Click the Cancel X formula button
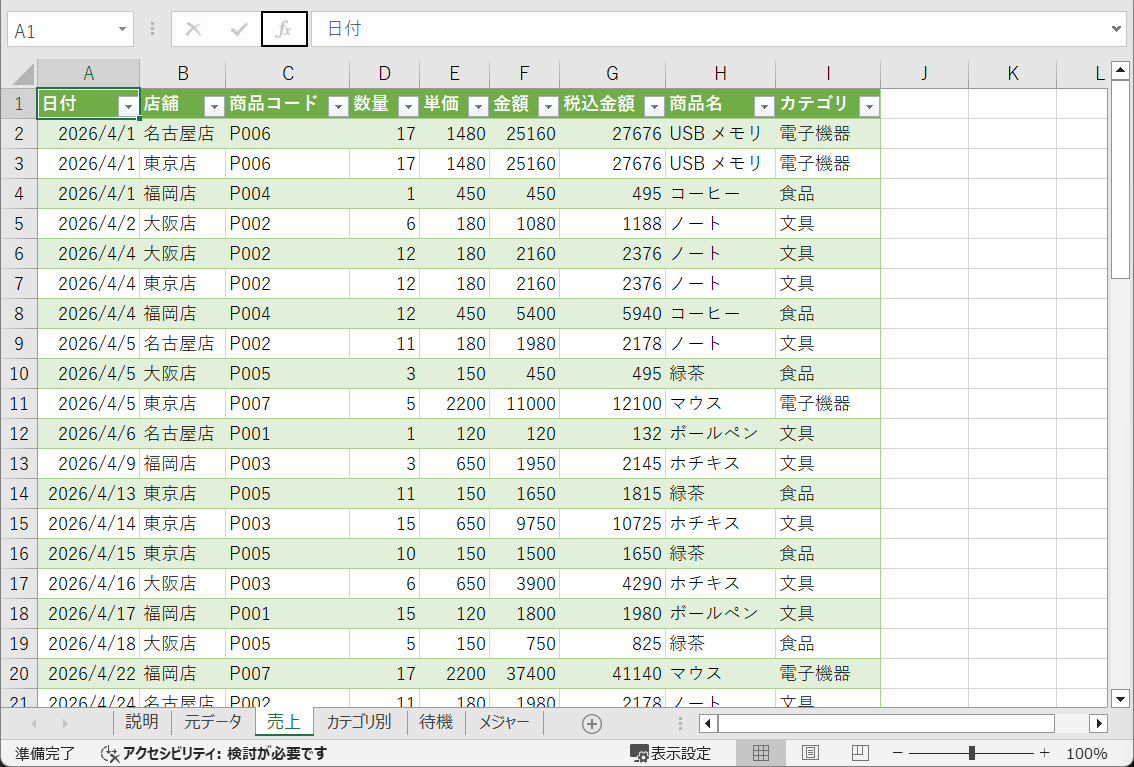The image size is (1134, 767). pyautogui.click(x=193, y=29)
